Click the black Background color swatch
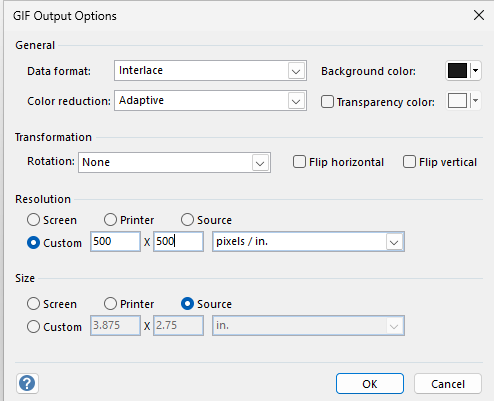The width and height of the screenshot is (494, 401). (457, 71)
